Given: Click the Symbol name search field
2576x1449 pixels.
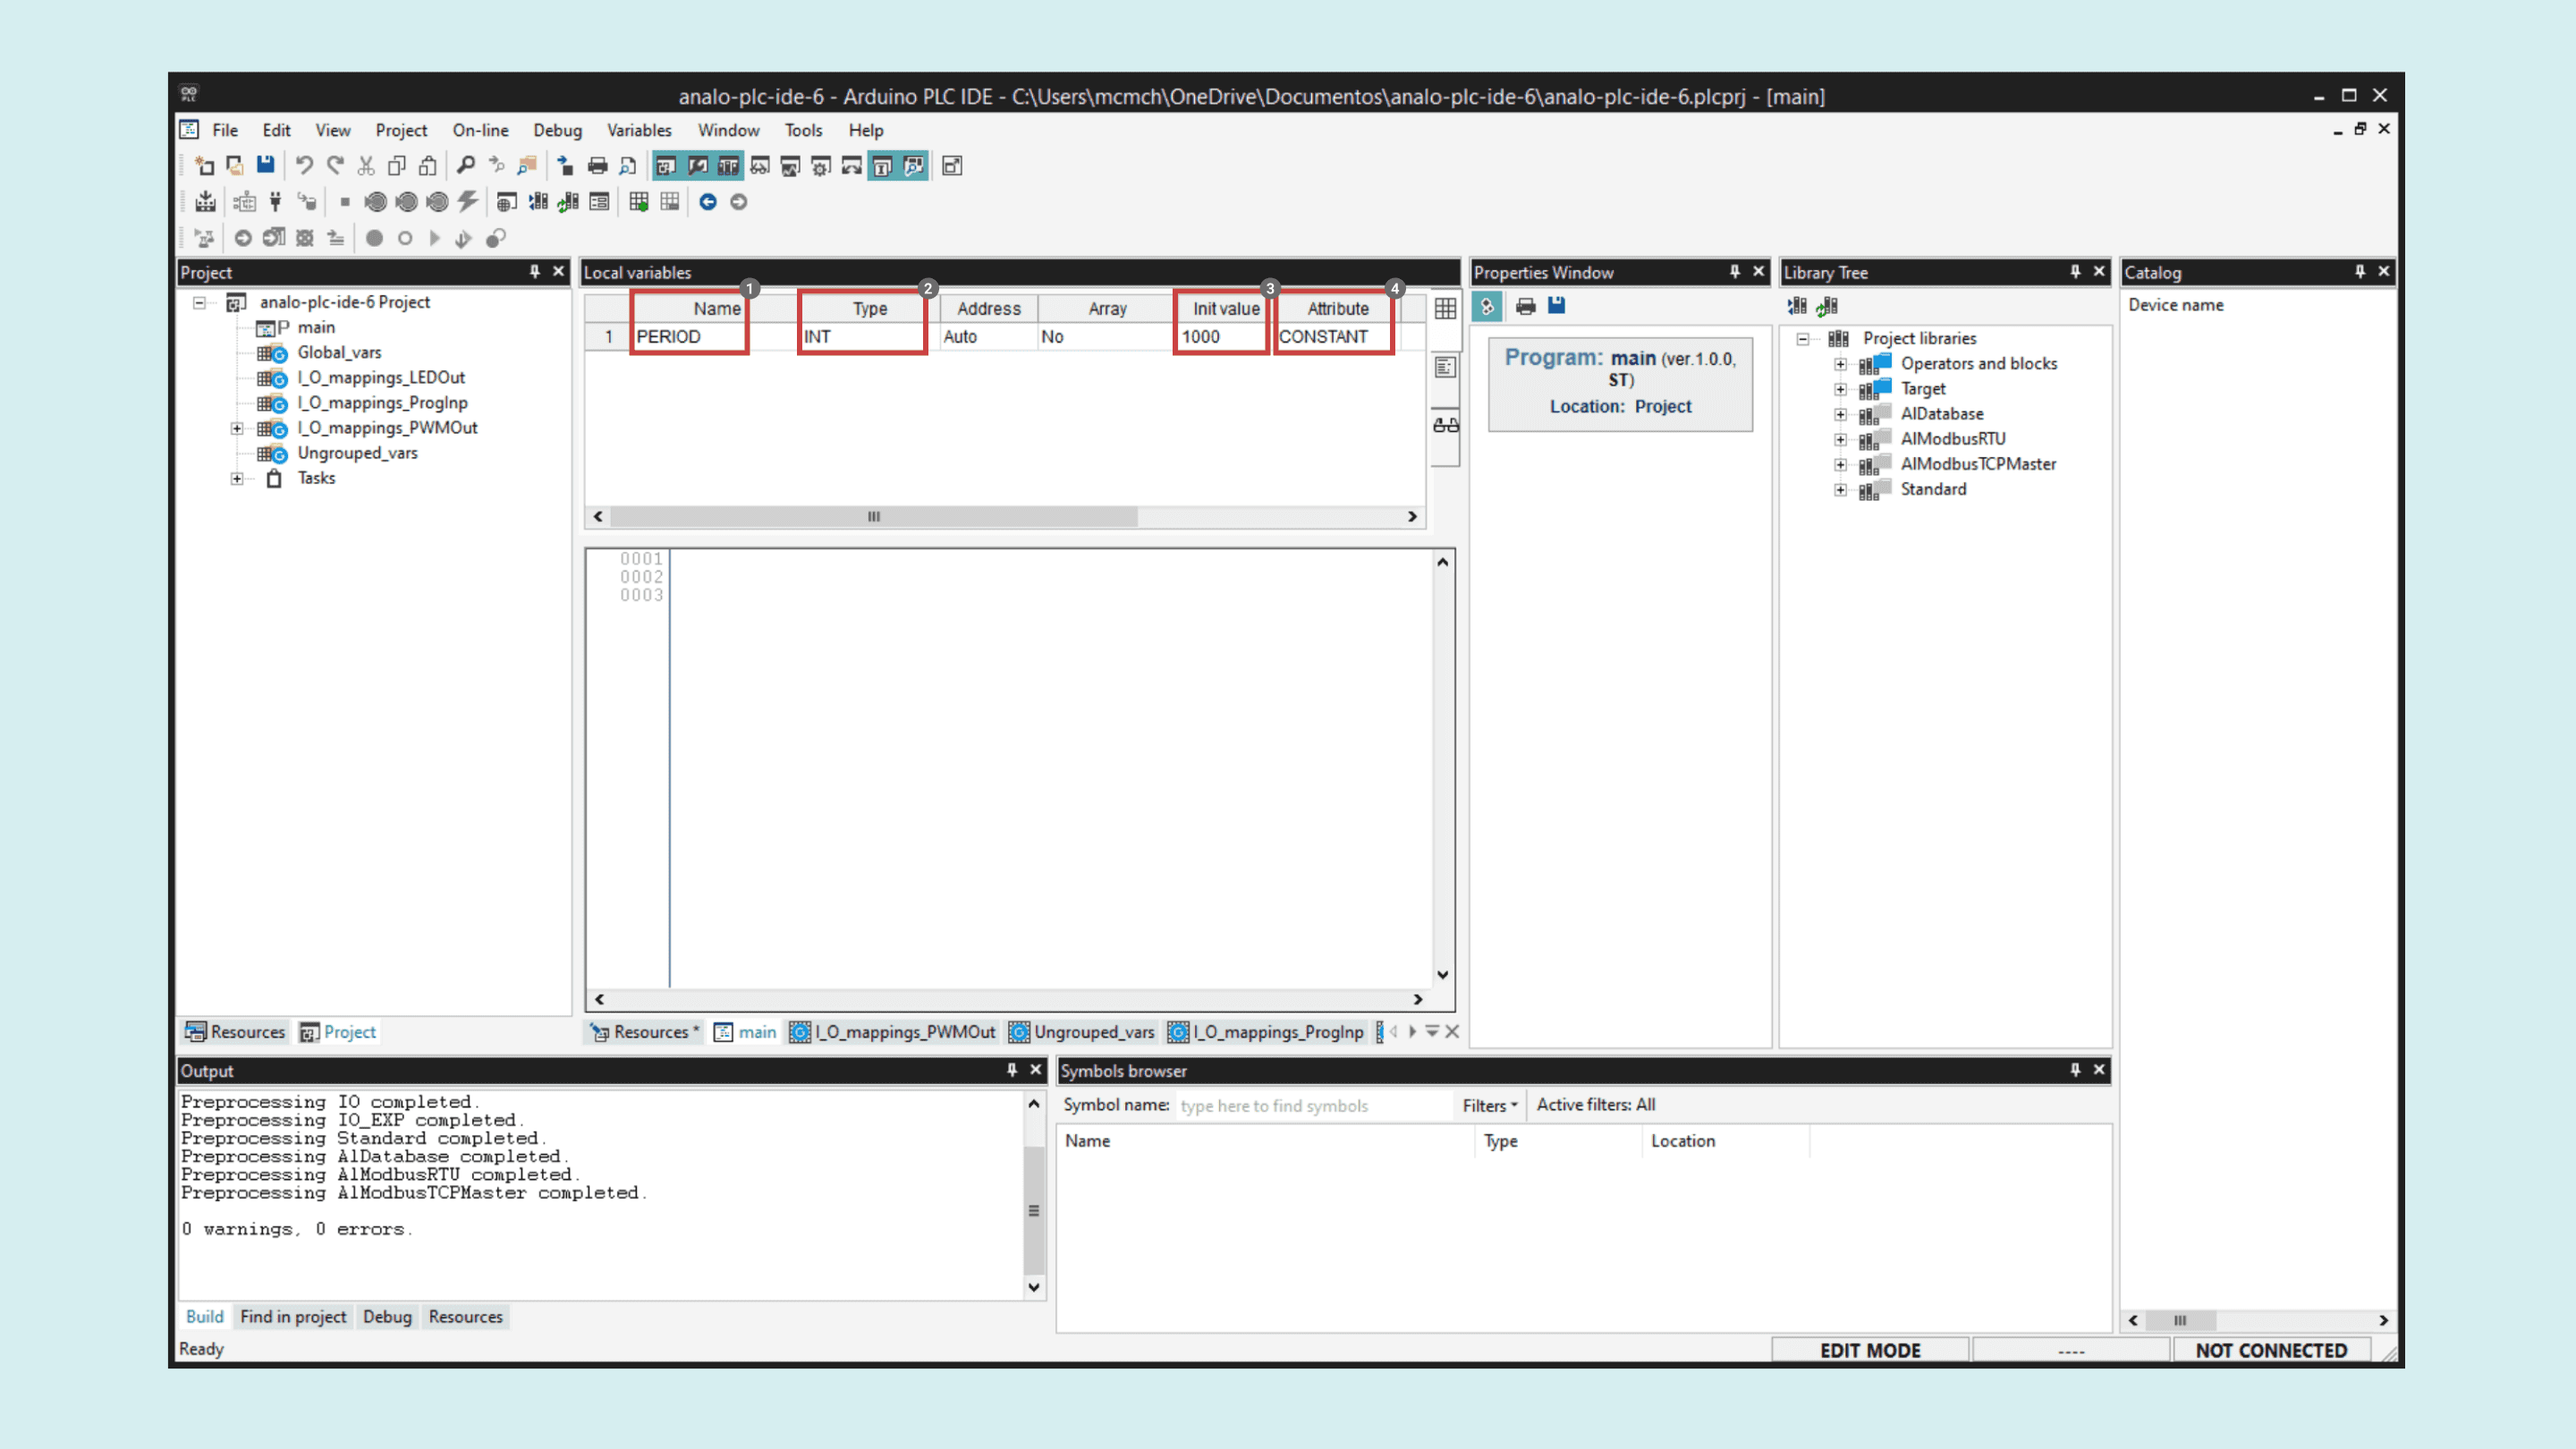Looking at the screenshot, I should (x=1310, y=1105).
